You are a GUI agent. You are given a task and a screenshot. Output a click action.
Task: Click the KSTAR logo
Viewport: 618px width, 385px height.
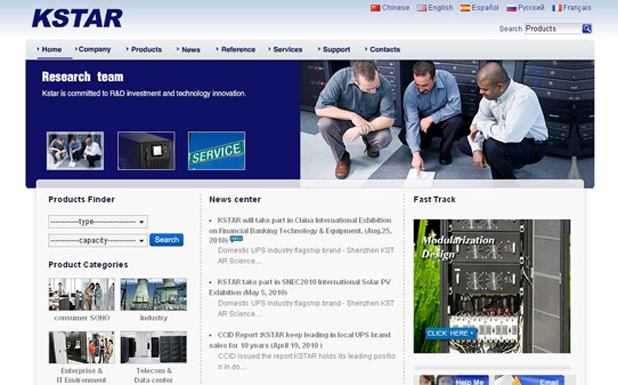click(77, 19)
